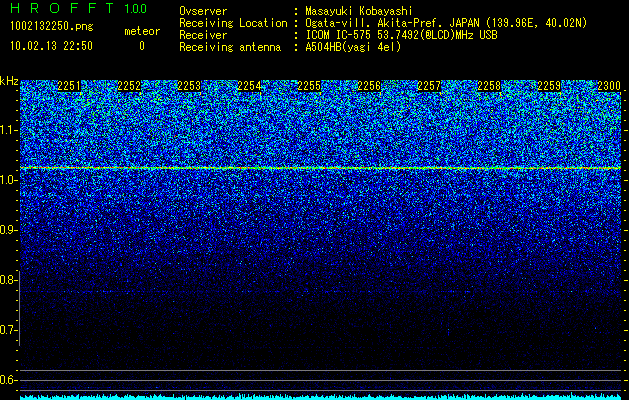Click the 2300 time marker
Viewport: 629px width, 400px height.
(x=609, y=86)
